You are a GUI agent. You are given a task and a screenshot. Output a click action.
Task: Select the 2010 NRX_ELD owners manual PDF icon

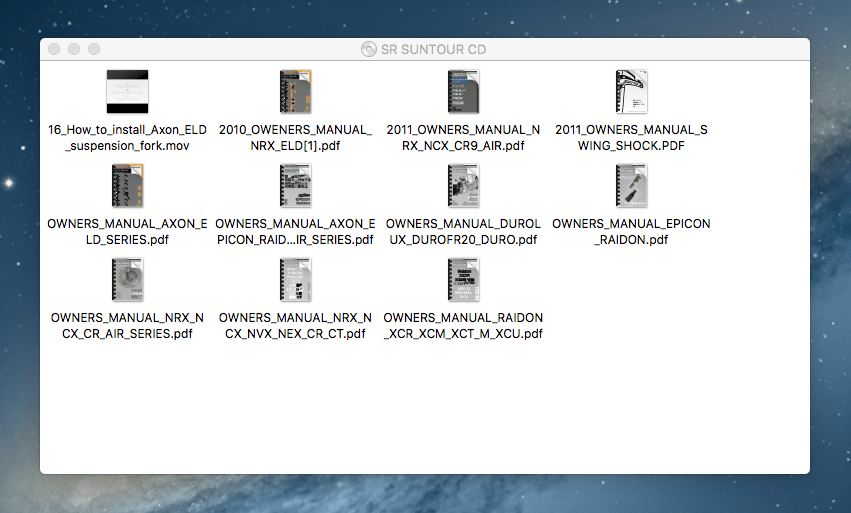point(295,92)
